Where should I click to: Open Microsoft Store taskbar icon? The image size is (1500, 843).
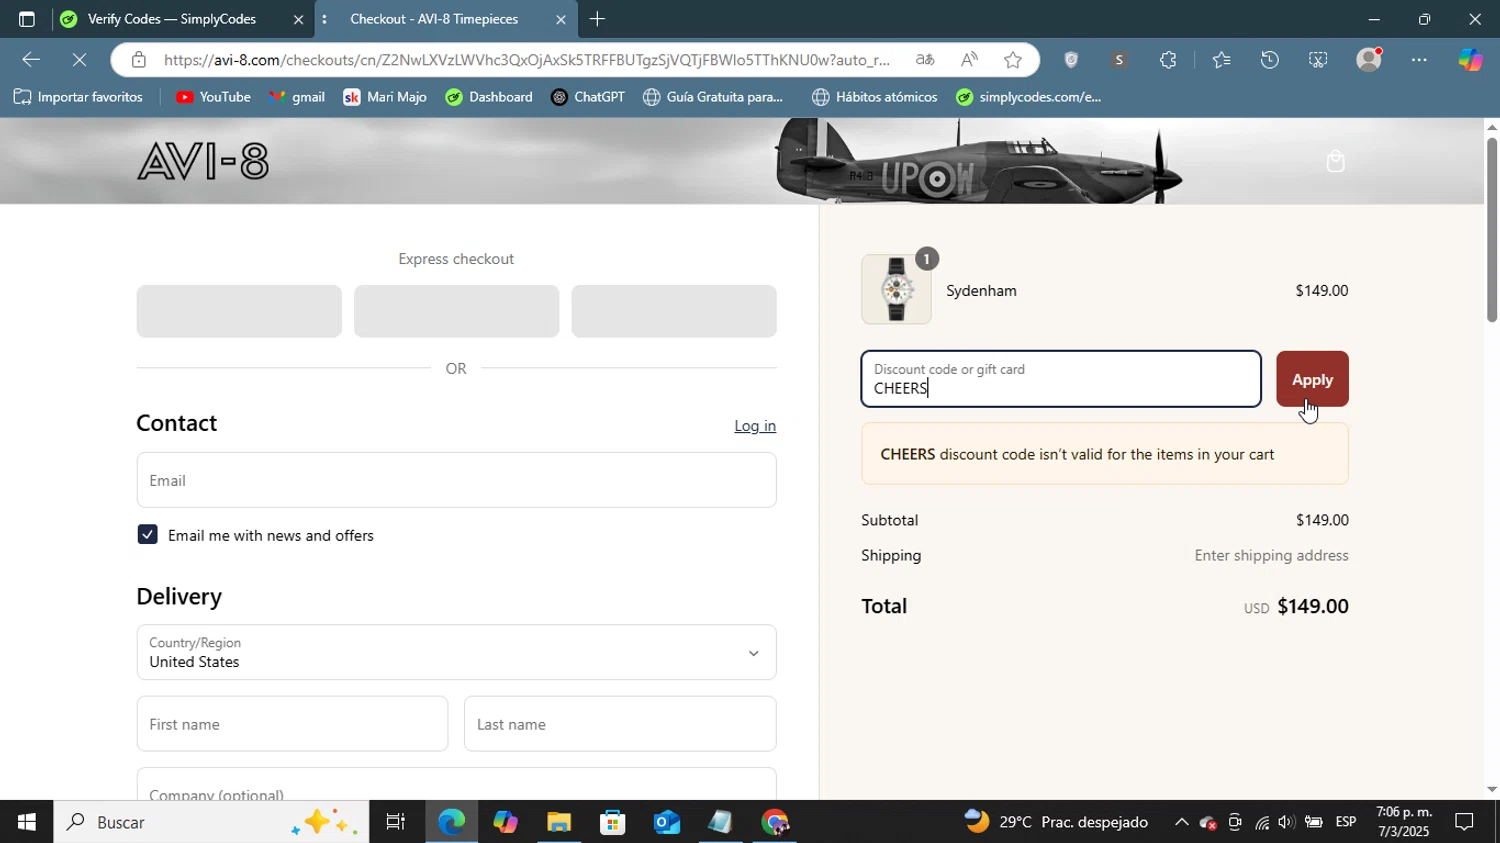(612, 822)
